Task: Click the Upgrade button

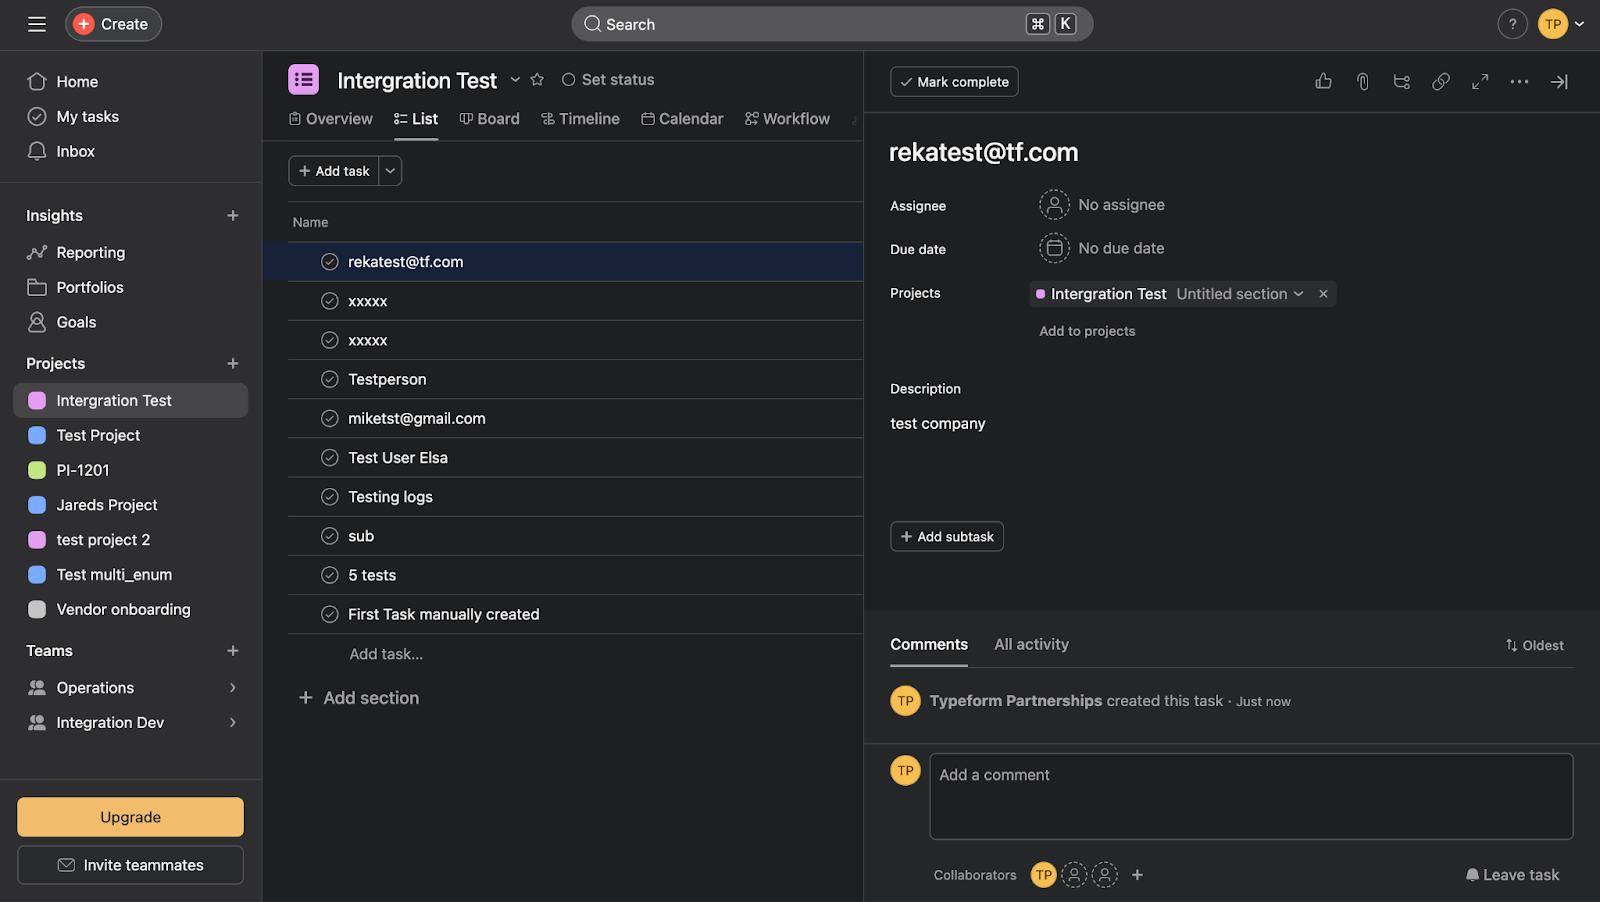Action: point(130,817)
